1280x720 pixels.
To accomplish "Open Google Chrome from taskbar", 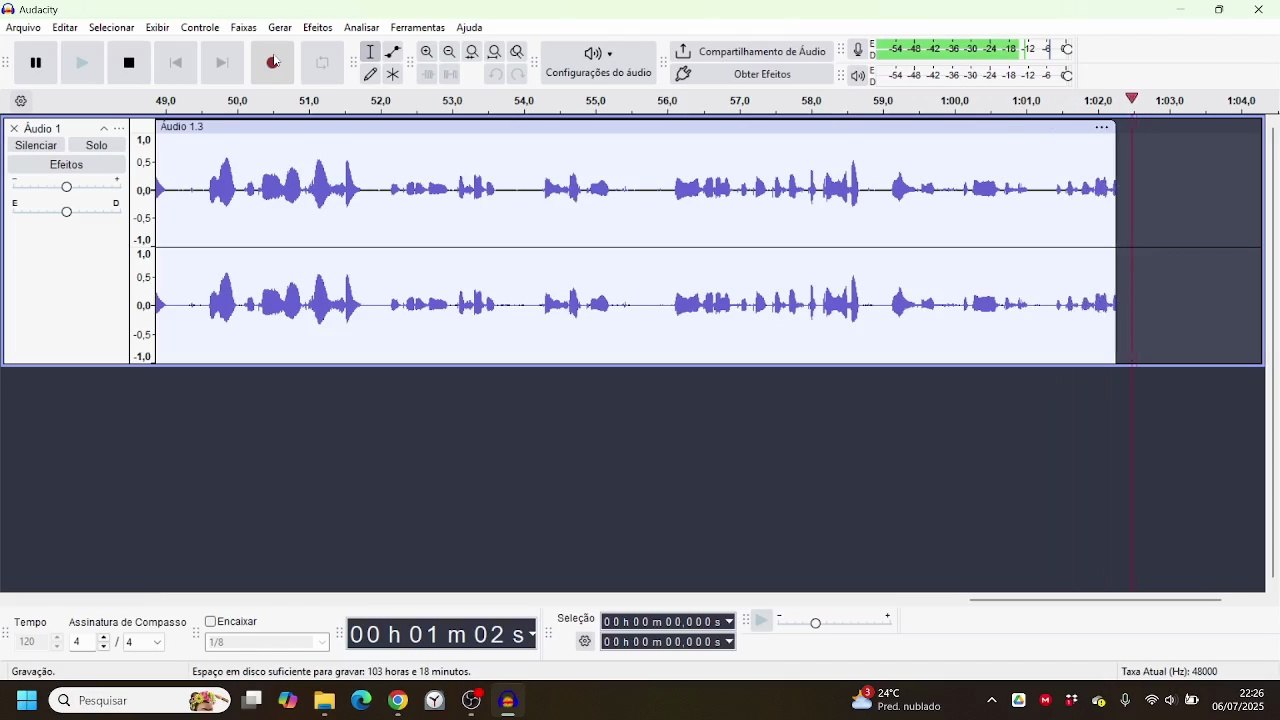I will tap(398, 700).
